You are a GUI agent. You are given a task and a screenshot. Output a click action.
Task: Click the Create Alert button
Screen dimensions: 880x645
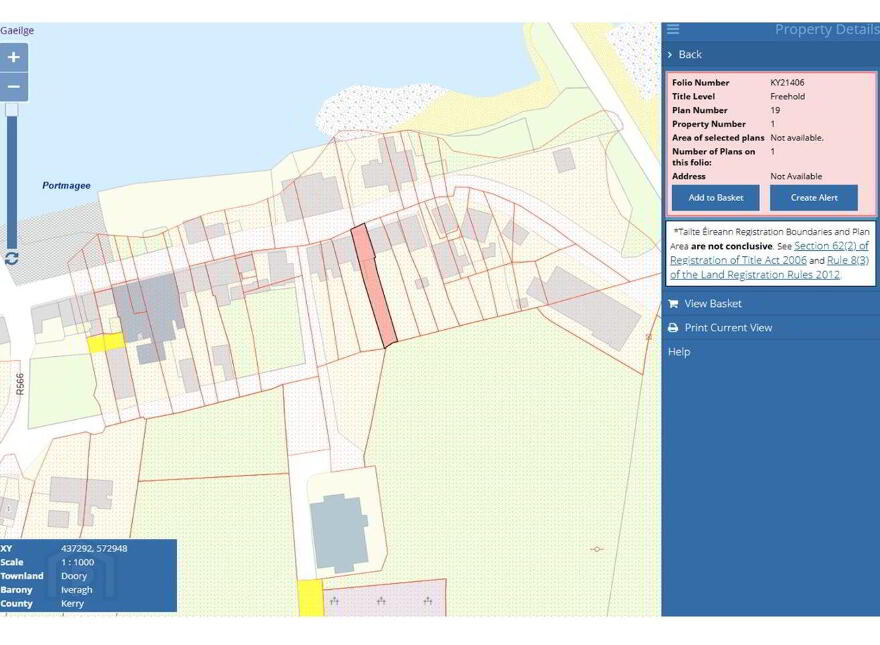coord(814,198)
